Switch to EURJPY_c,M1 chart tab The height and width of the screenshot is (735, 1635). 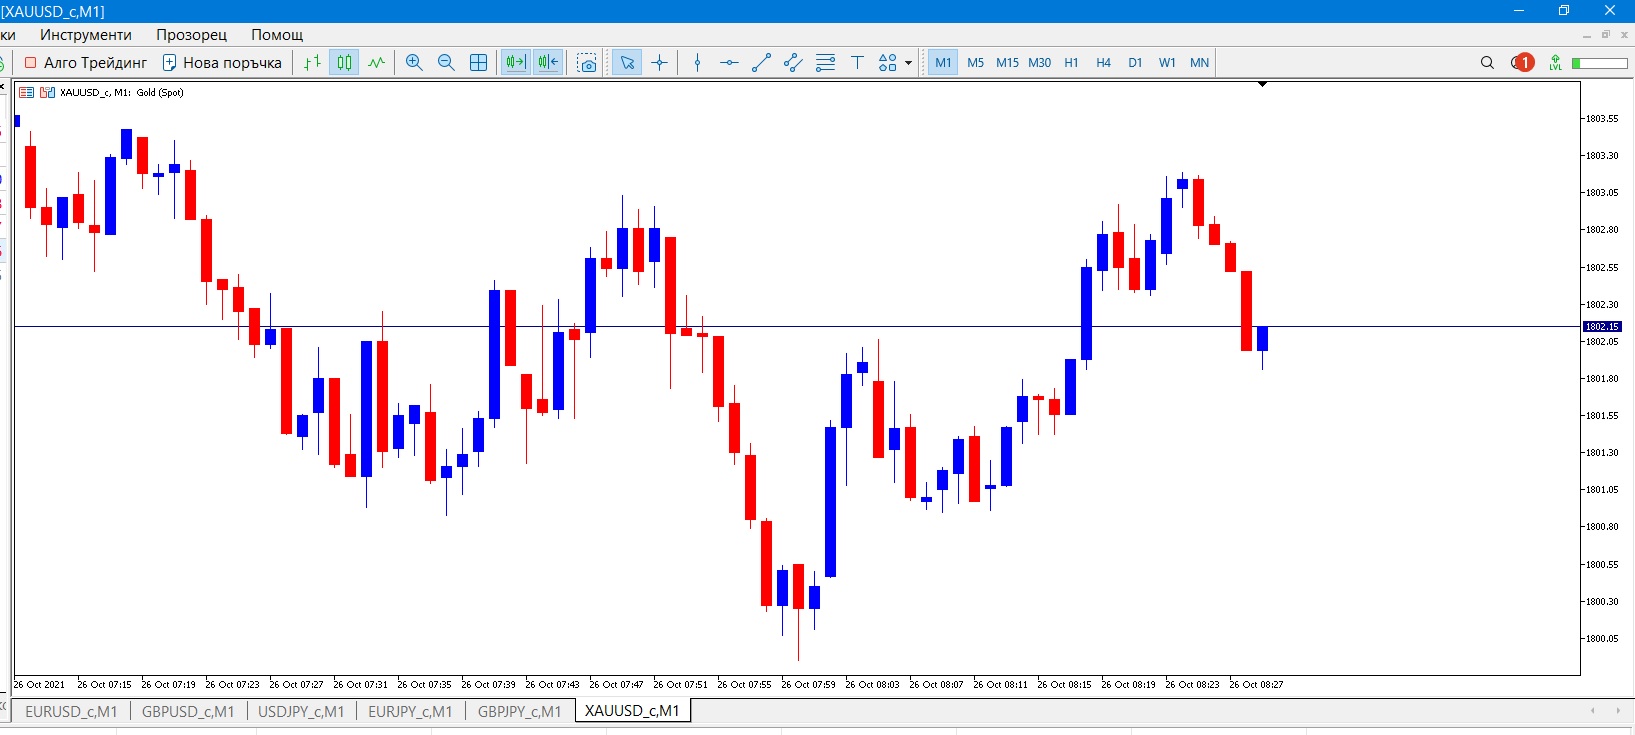tap(410, 711)
